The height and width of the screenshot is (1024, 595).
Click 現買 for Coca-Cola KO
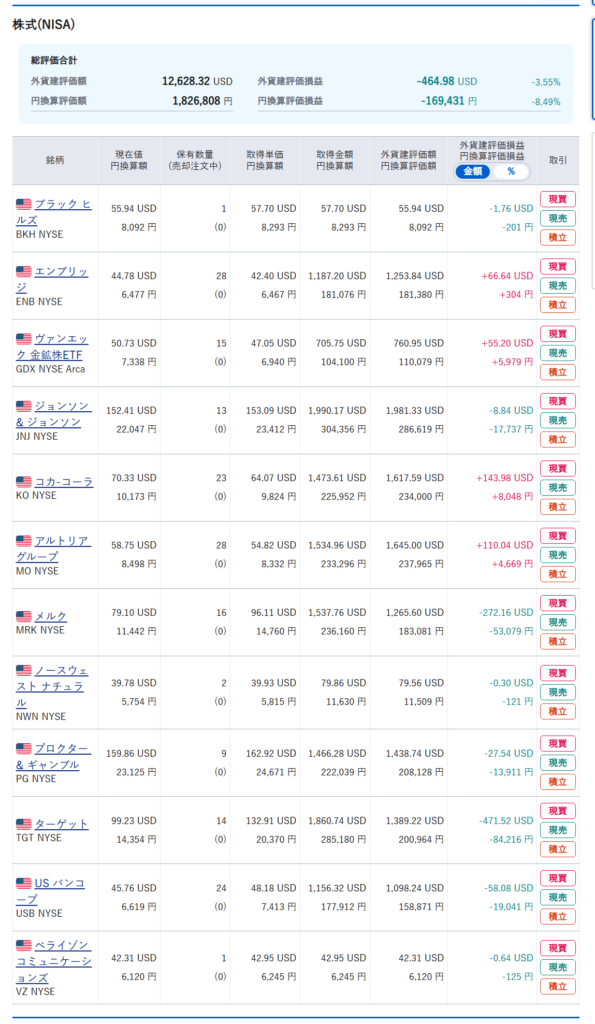pos(557,468)
